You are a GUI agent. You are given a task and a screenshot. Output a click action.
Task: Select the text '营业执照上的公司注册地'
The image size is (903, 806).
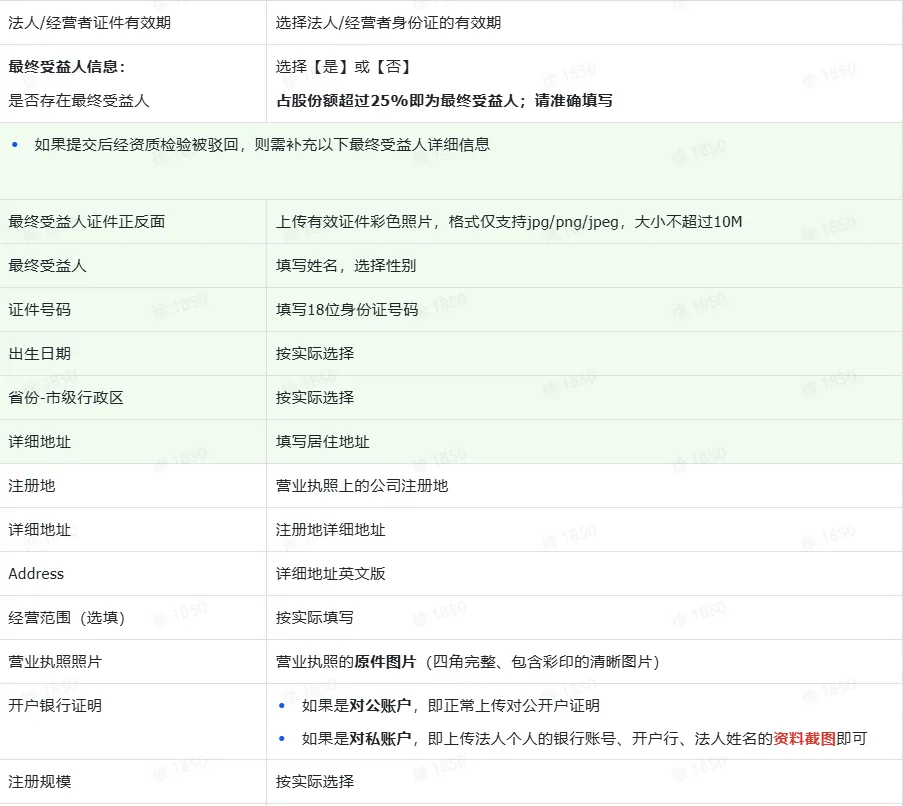click(362, 485)
